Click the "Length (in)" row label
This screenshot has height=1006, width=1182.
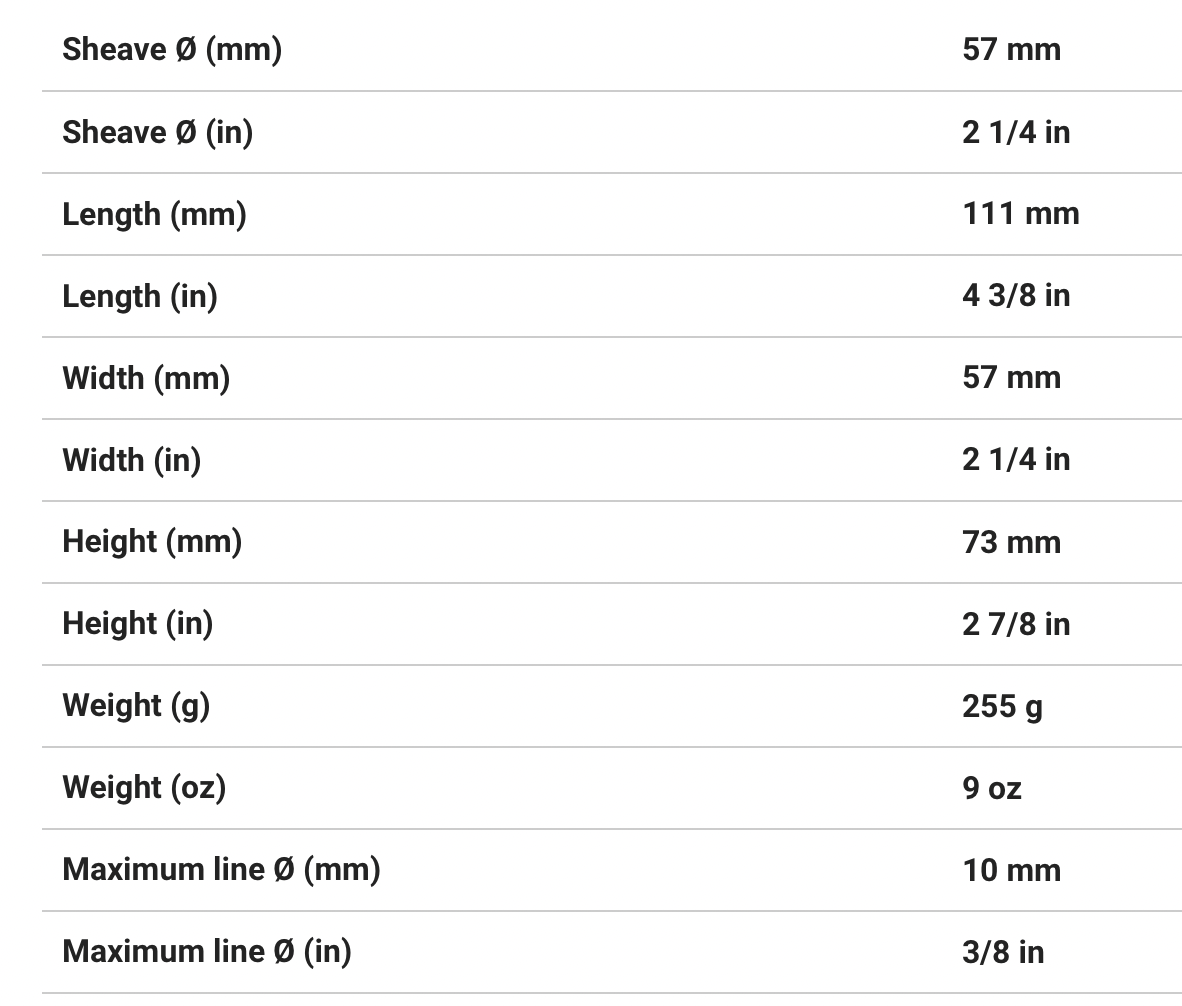point(140,295)
